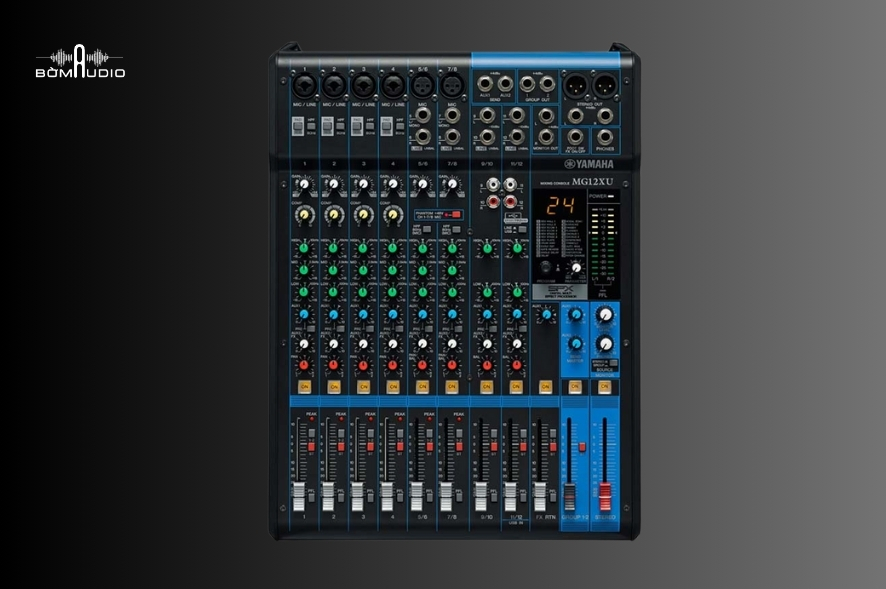886x589 pixels.
Task: Click the channel 4 fader cap
Action: 387,497
